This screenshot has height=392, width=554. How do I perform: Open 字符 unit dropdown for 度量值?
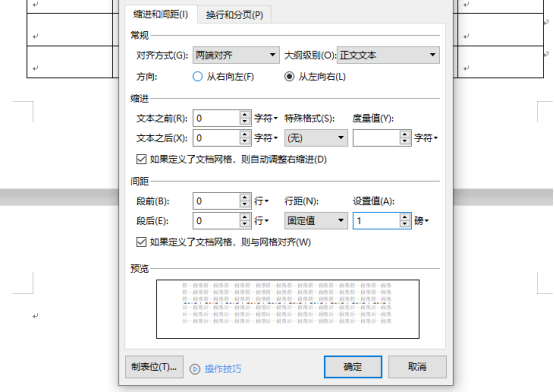point(426,138)
